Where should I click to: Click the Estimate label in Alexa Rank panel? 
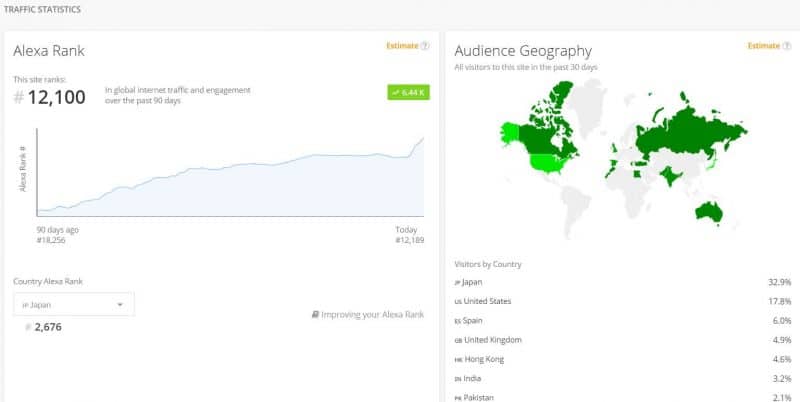pos(402,46)
